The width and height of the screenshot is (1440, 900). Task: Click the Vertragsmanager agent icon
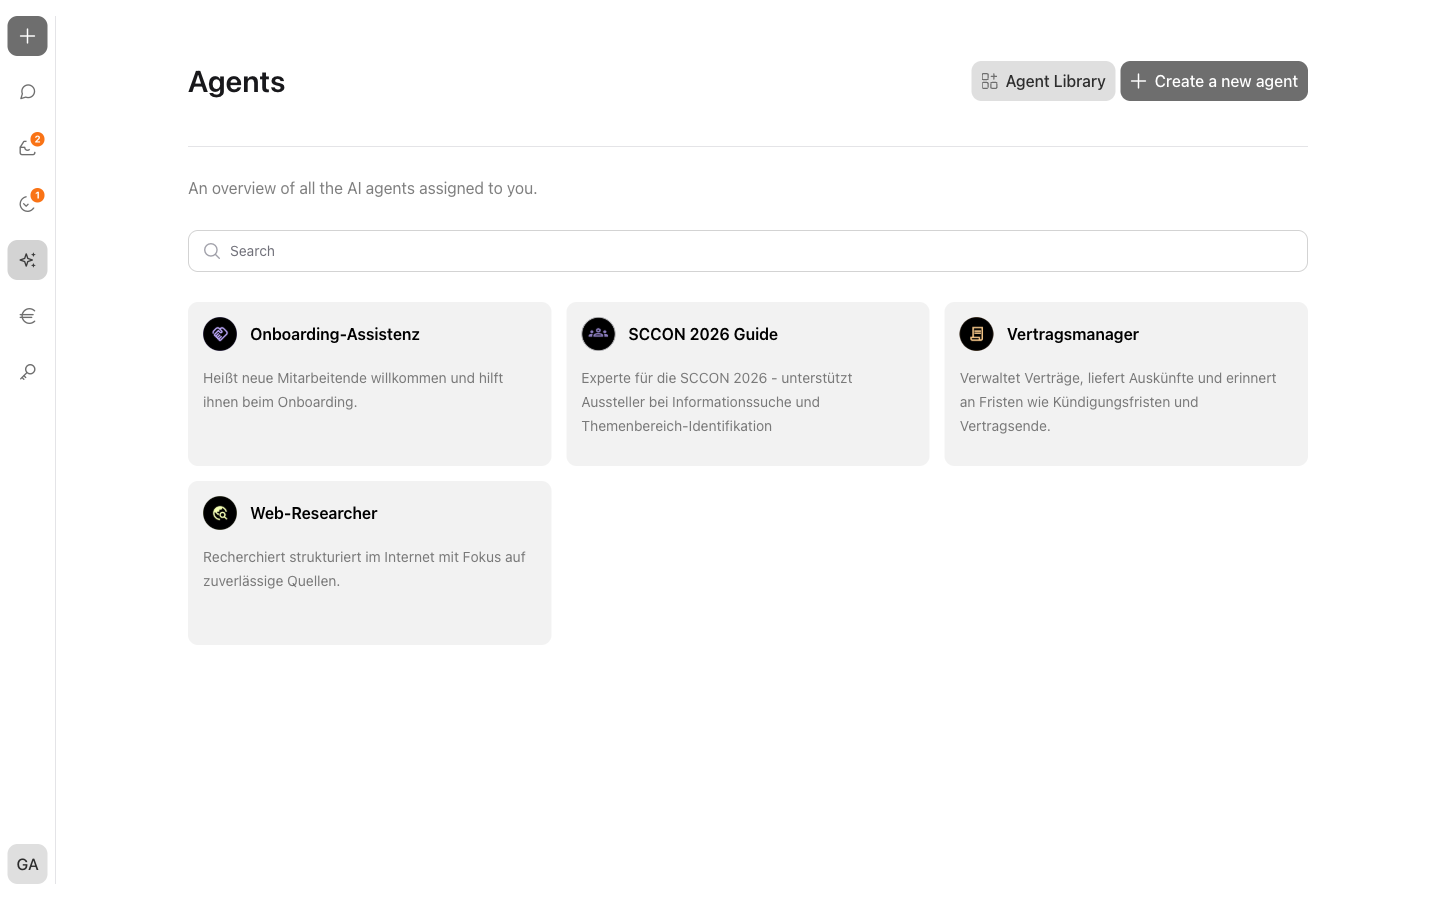coord(976,334)
